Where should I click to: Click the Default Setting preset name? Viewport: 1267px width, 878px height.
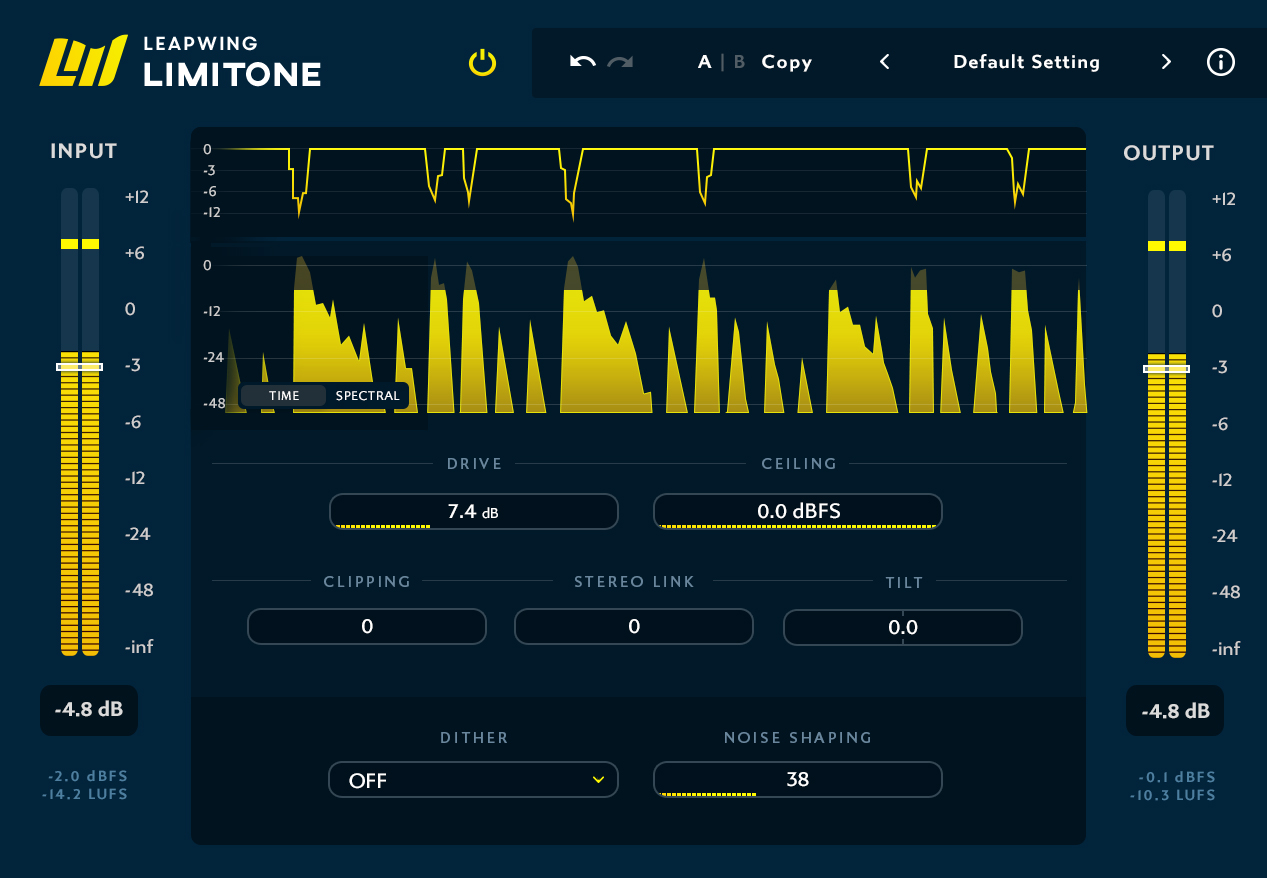click(x=1026, y=61)
